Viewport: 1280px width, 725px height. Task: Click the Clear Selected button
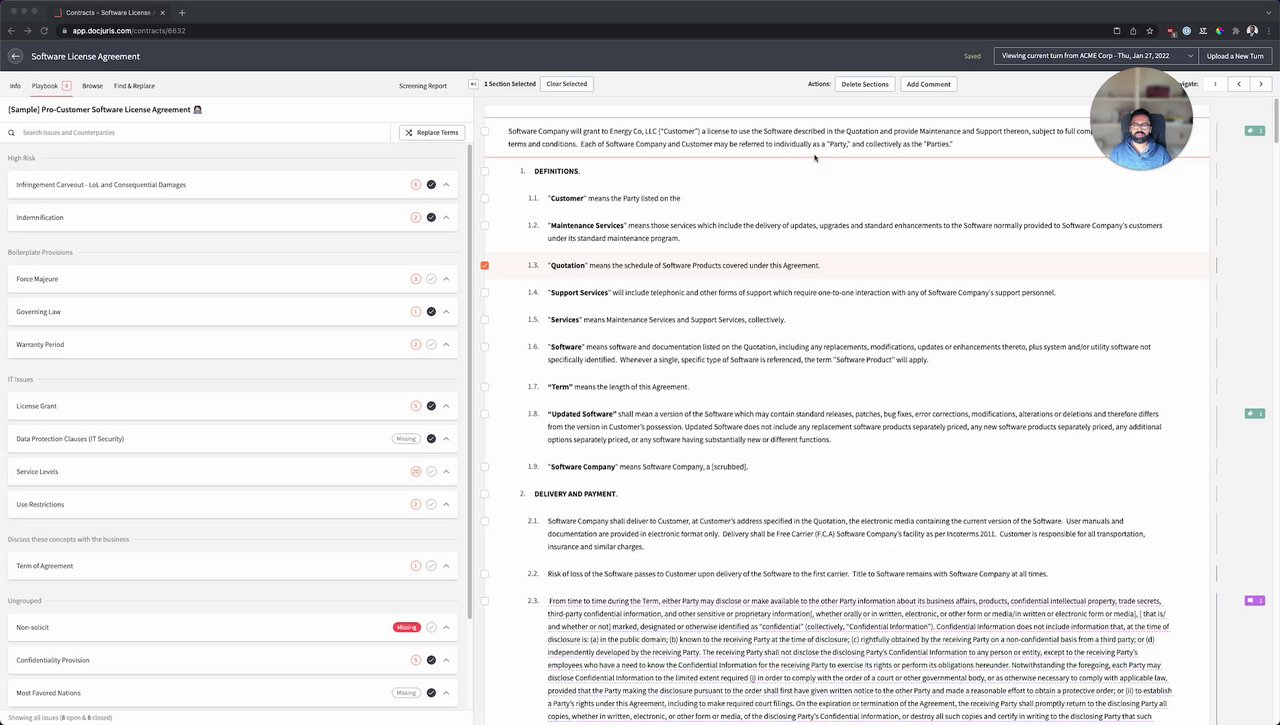click(x=567, y=84)
